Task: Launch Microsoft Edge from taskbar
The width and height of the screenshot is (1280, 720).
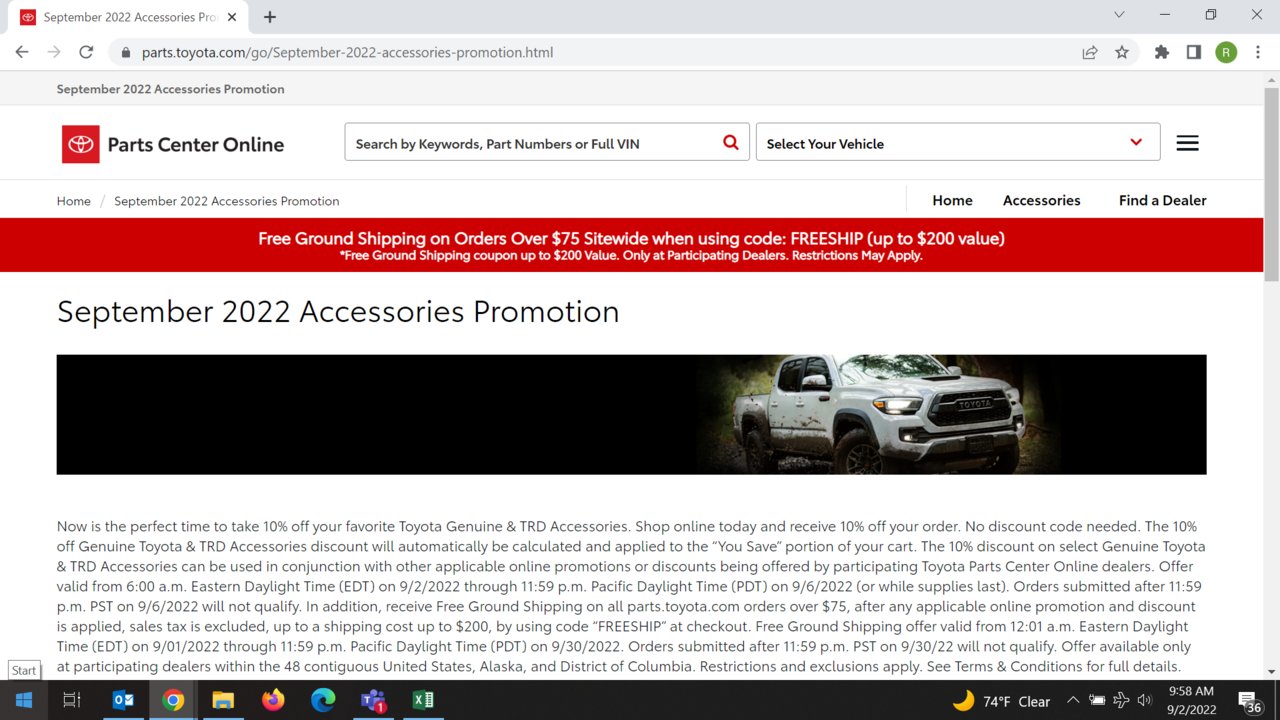Action: (x=323, y=700)
